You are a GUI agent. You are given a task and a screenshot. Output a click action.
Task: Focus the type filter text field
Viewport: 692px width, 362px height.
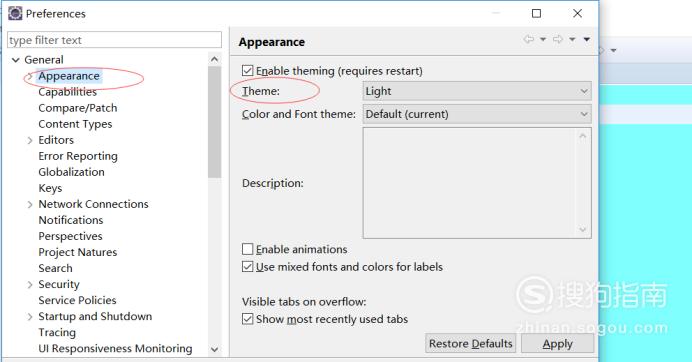(x=114, y=40)
